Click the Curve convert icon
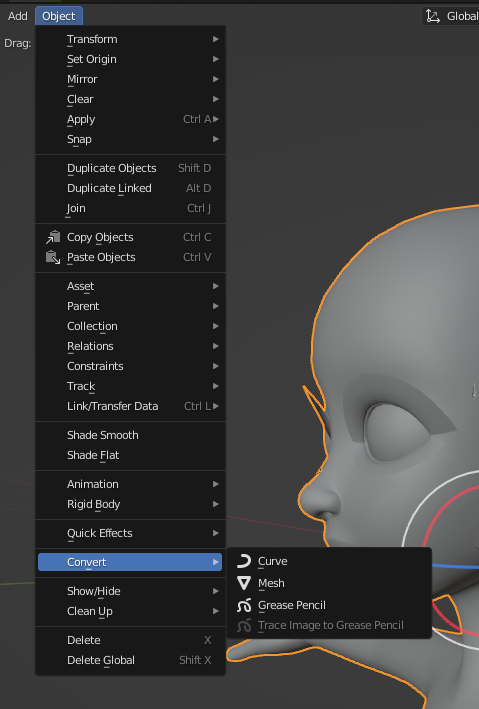The width and height of the screenshot is (479, 709). tap(244, 561)
